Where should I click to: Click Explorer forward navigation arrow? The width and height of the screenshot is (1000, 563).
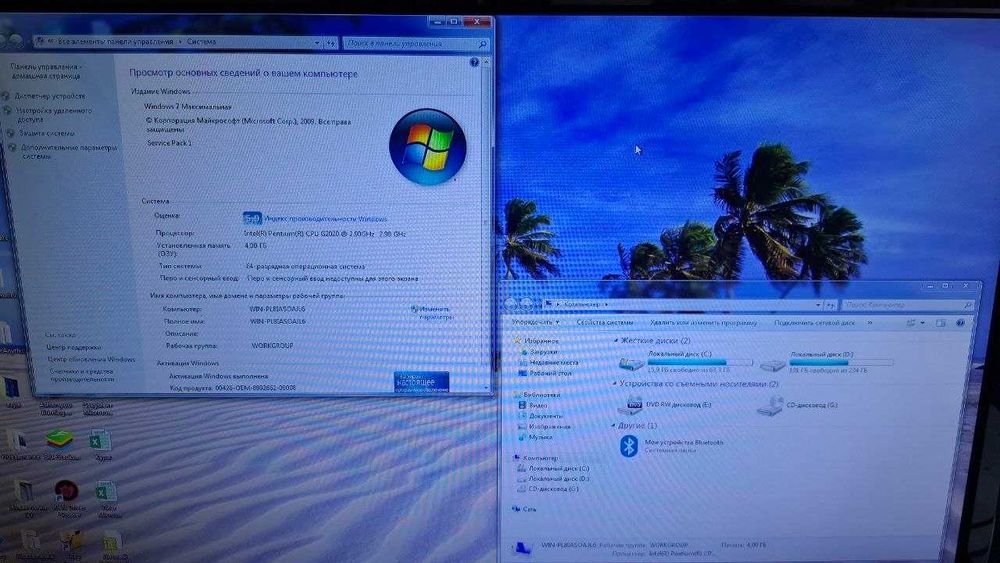(527, 304)
